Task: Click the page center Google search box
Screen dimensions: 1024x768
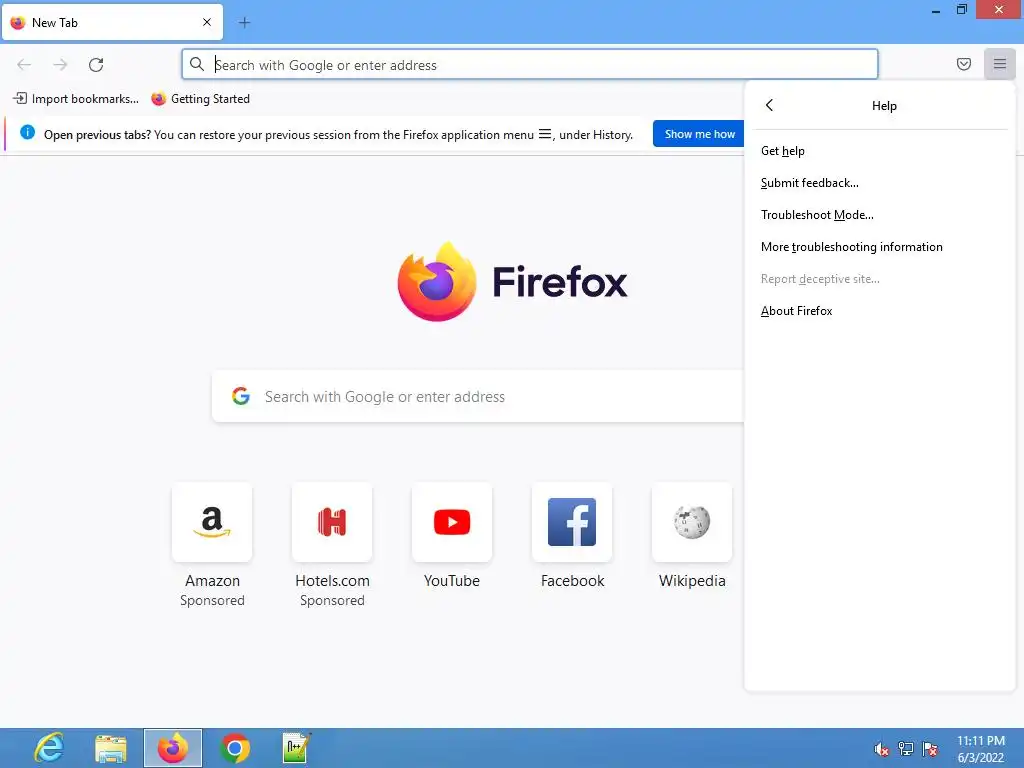Action: (x=477, y=396)
